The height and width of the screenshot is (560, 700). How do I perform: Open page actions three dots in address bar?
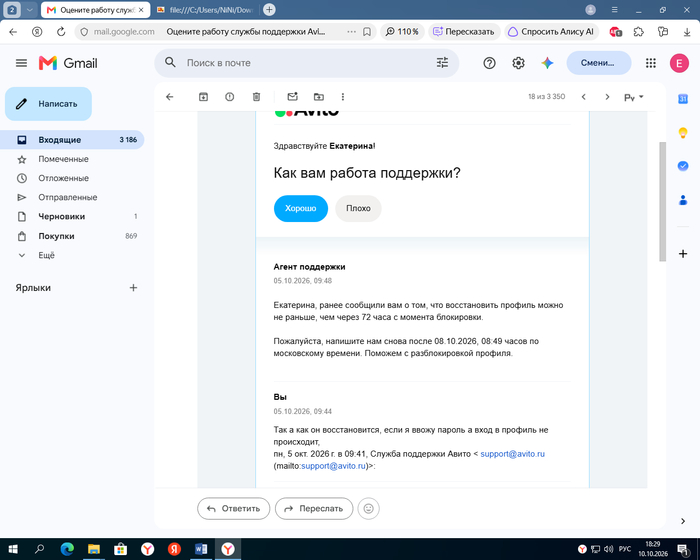[x=351, y=32]
